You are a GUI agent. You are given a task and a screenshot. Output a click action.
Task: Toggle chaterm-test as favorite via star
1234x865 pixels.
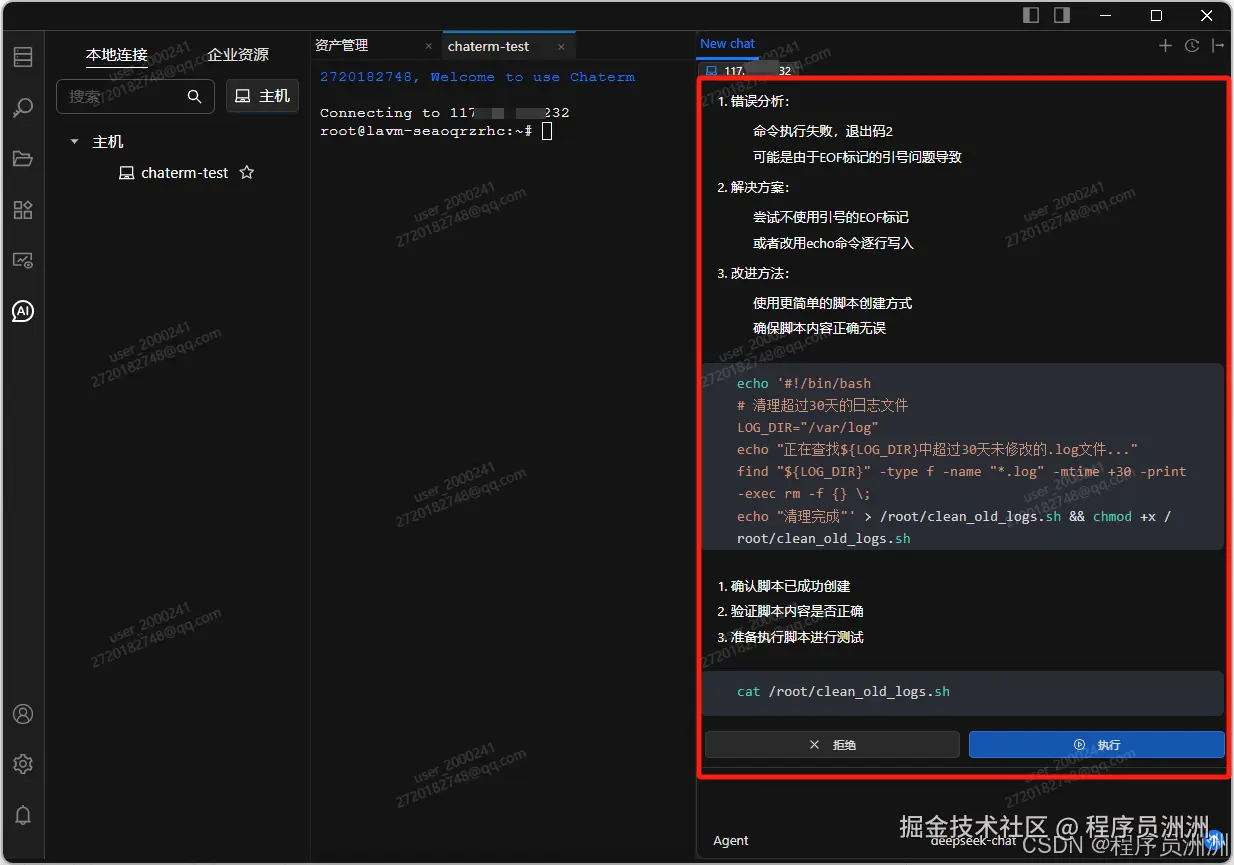[246, 172]
